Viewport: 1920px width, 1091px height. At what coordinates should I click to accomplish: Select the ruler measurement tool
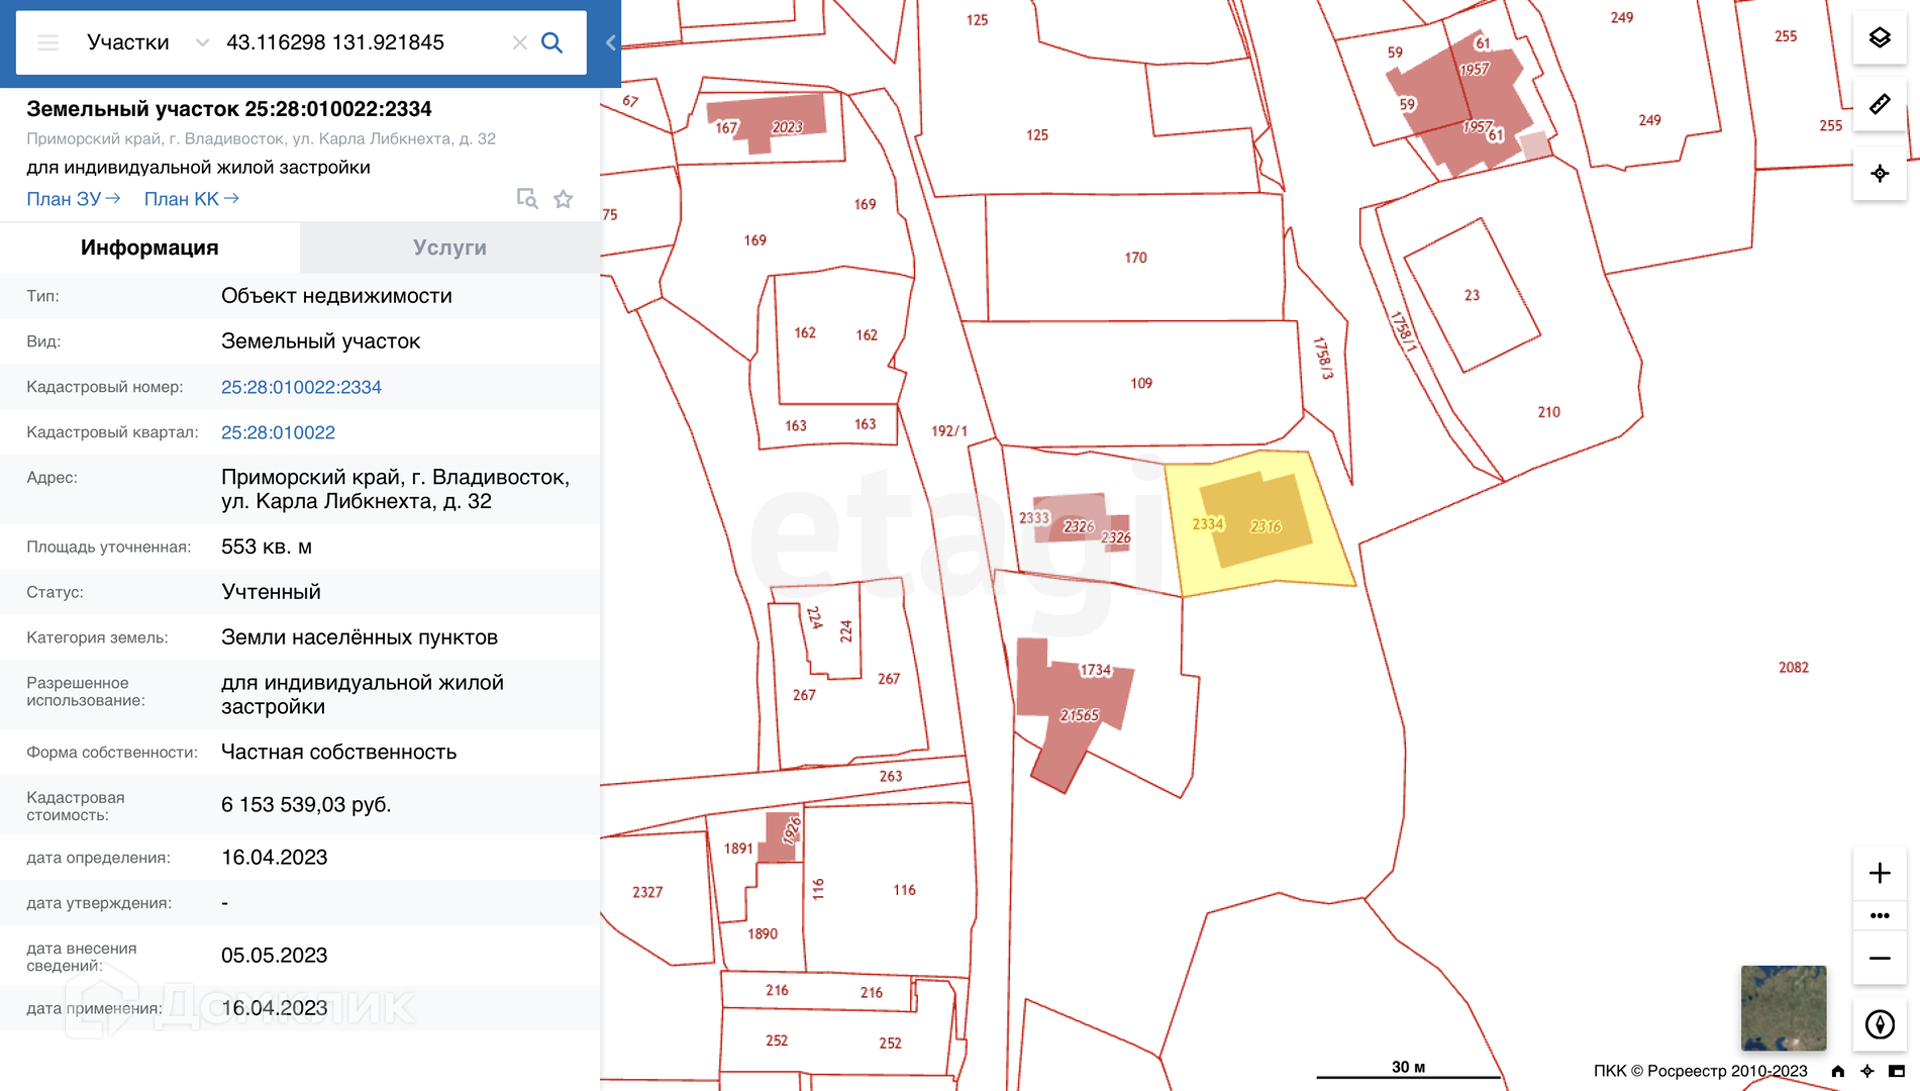[1879, 105]
